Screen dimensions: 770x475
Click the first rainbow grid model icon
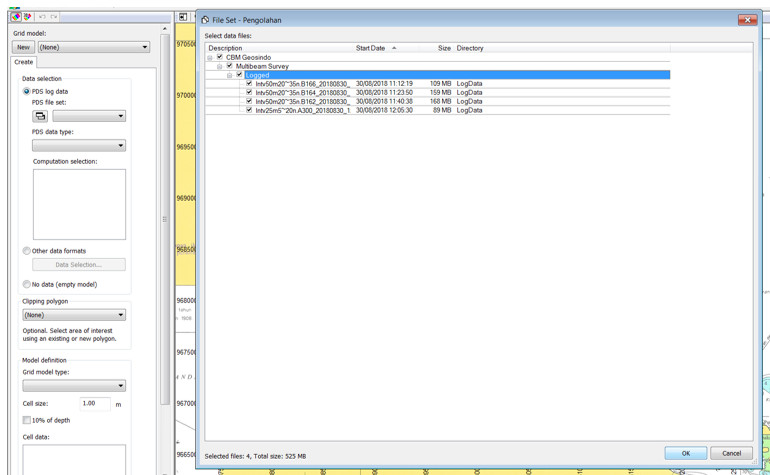tap(17, 17)
